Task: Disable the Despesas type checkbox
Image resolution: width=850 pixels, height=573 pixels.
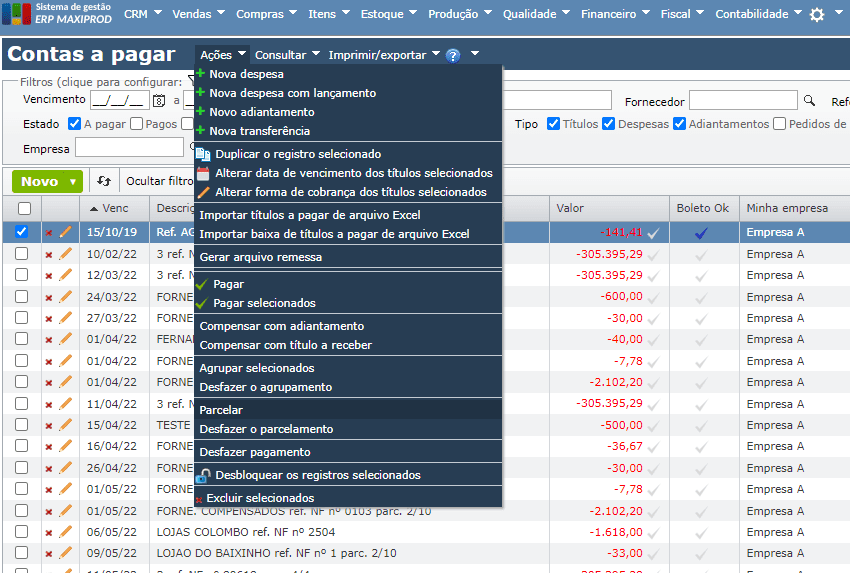Action: tap(609, 124)
